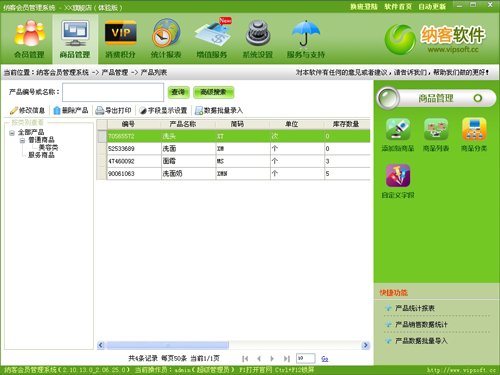This screenshot has height=375, width=500.
Task: Click the 软件首页 menu item
Action: 398,7
